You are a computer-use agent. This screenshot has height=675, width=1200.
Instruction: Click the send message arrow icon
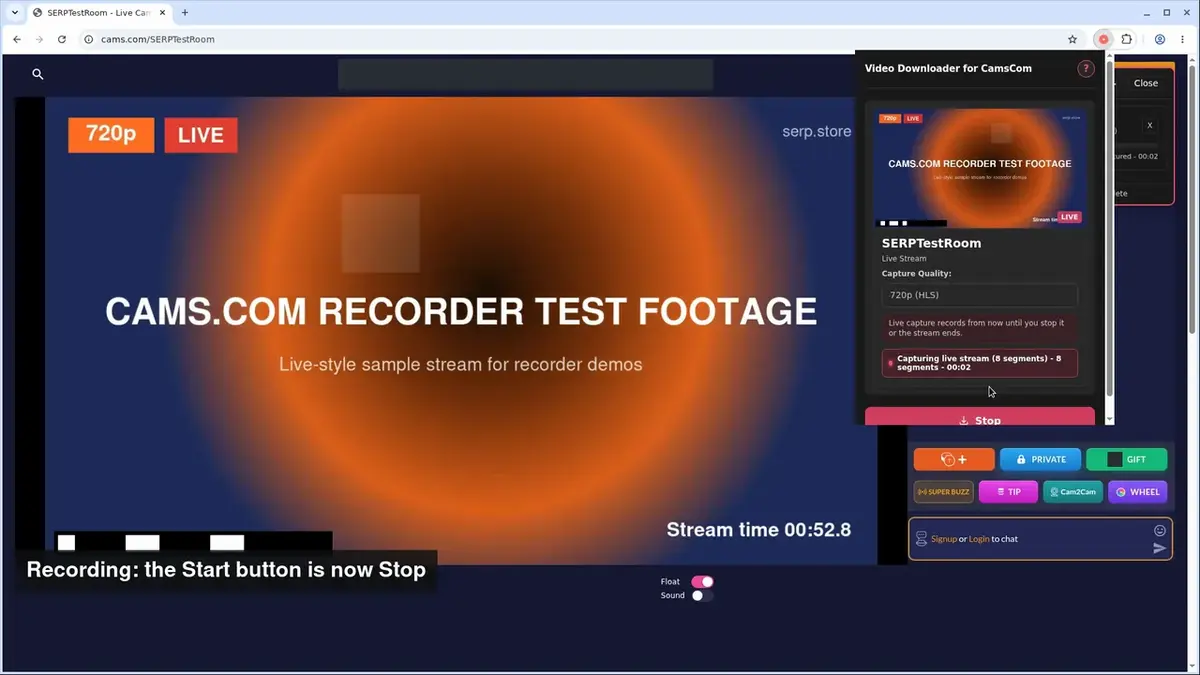[1160, 548]
